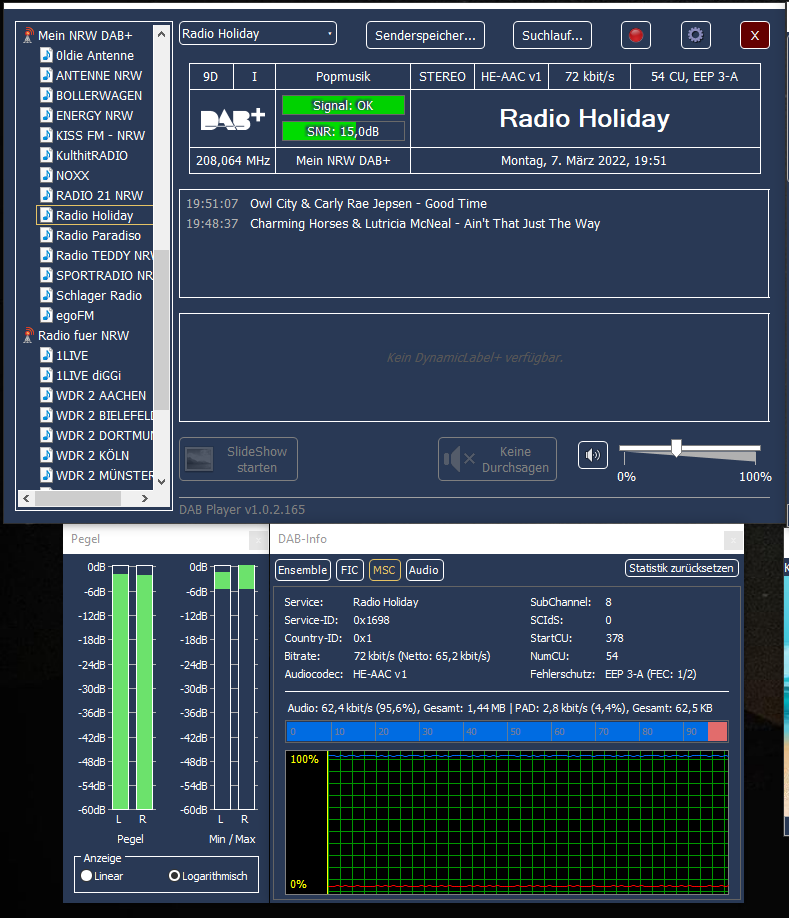Viewport: 789px width, 918px height.
Task: Click the music note icon beside ENERGY NRW
Action: click(x=47, y=116)
